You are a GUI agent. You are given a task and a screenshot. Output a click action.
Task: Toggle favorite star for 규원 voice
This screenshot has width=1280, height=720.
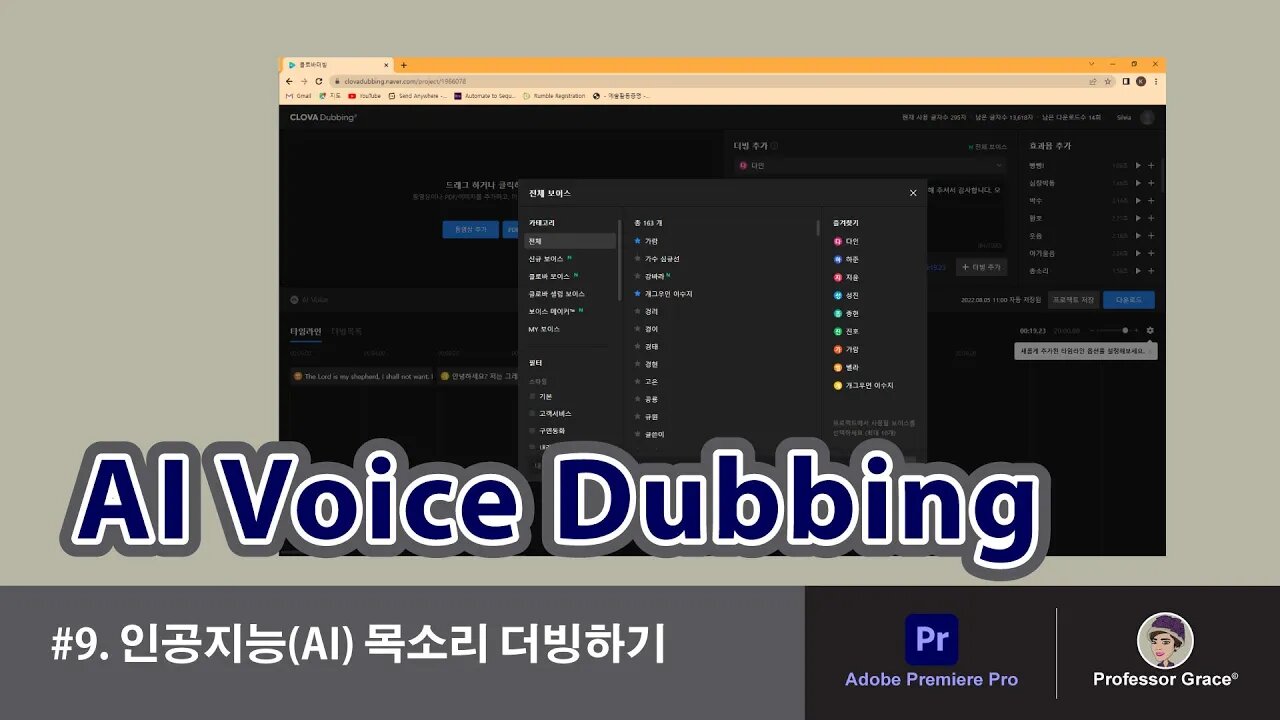pyautogui.click(x=637, y=416)
